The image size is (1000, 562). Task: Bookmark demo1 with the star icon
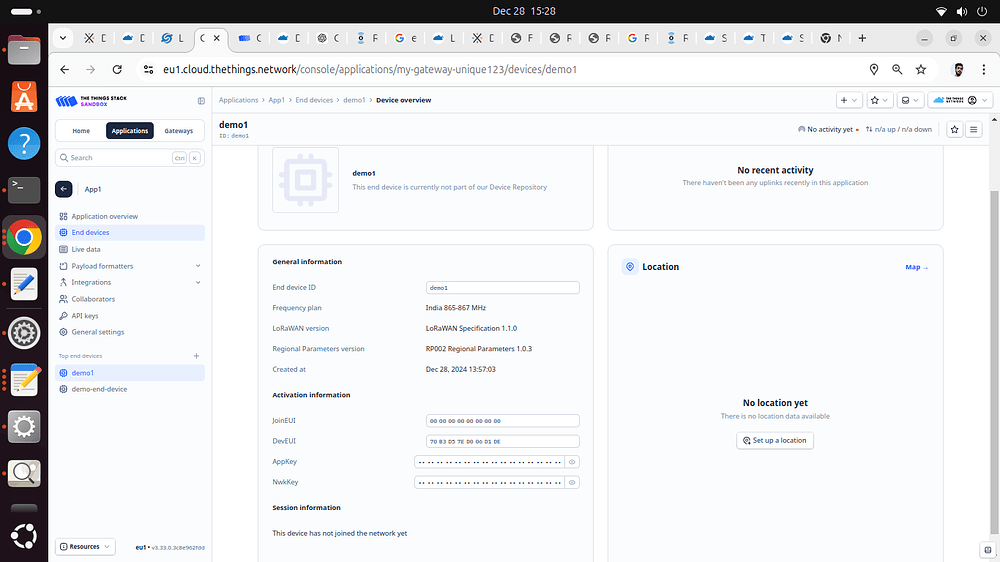click(x=954, y=130)
